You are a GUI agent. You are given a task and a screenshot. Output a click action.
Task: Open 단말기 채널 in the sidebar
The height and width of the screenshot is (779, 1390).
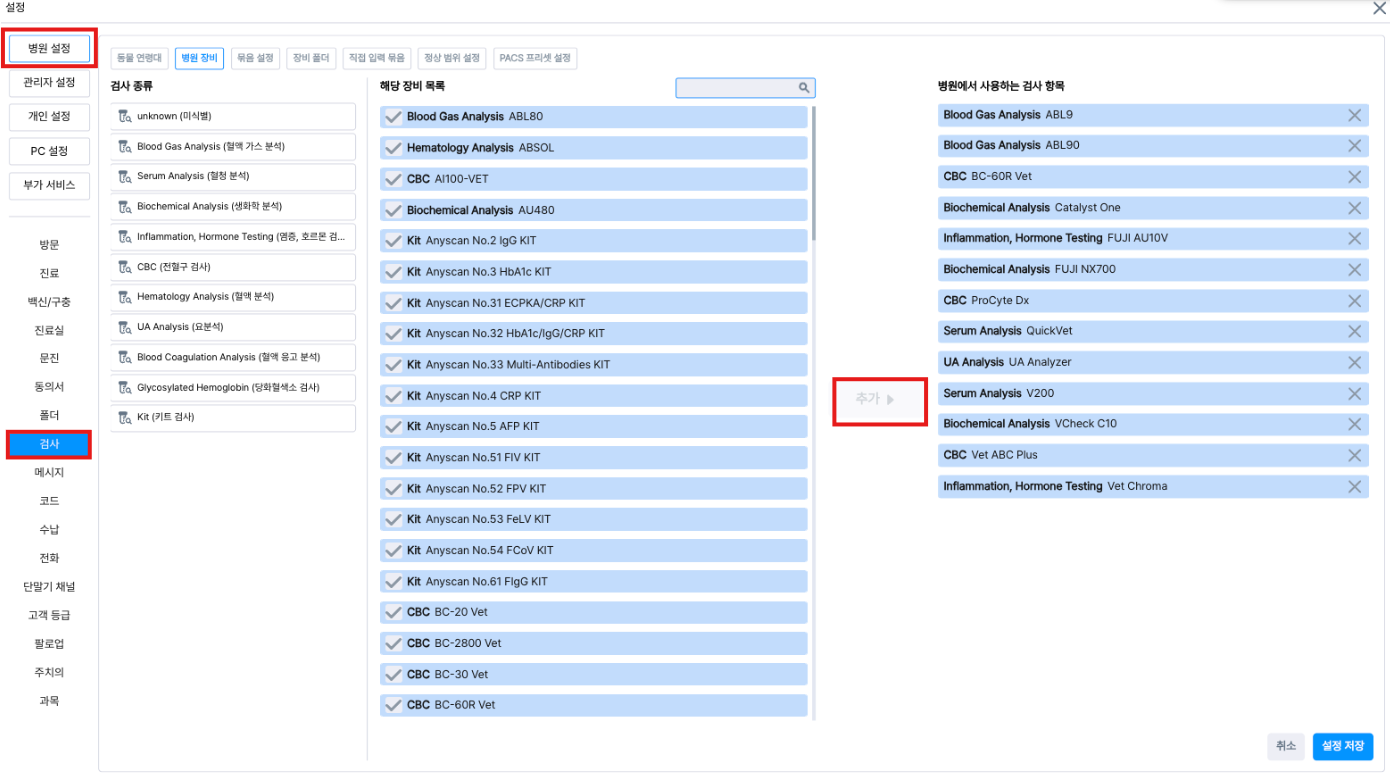pos(49,587)
